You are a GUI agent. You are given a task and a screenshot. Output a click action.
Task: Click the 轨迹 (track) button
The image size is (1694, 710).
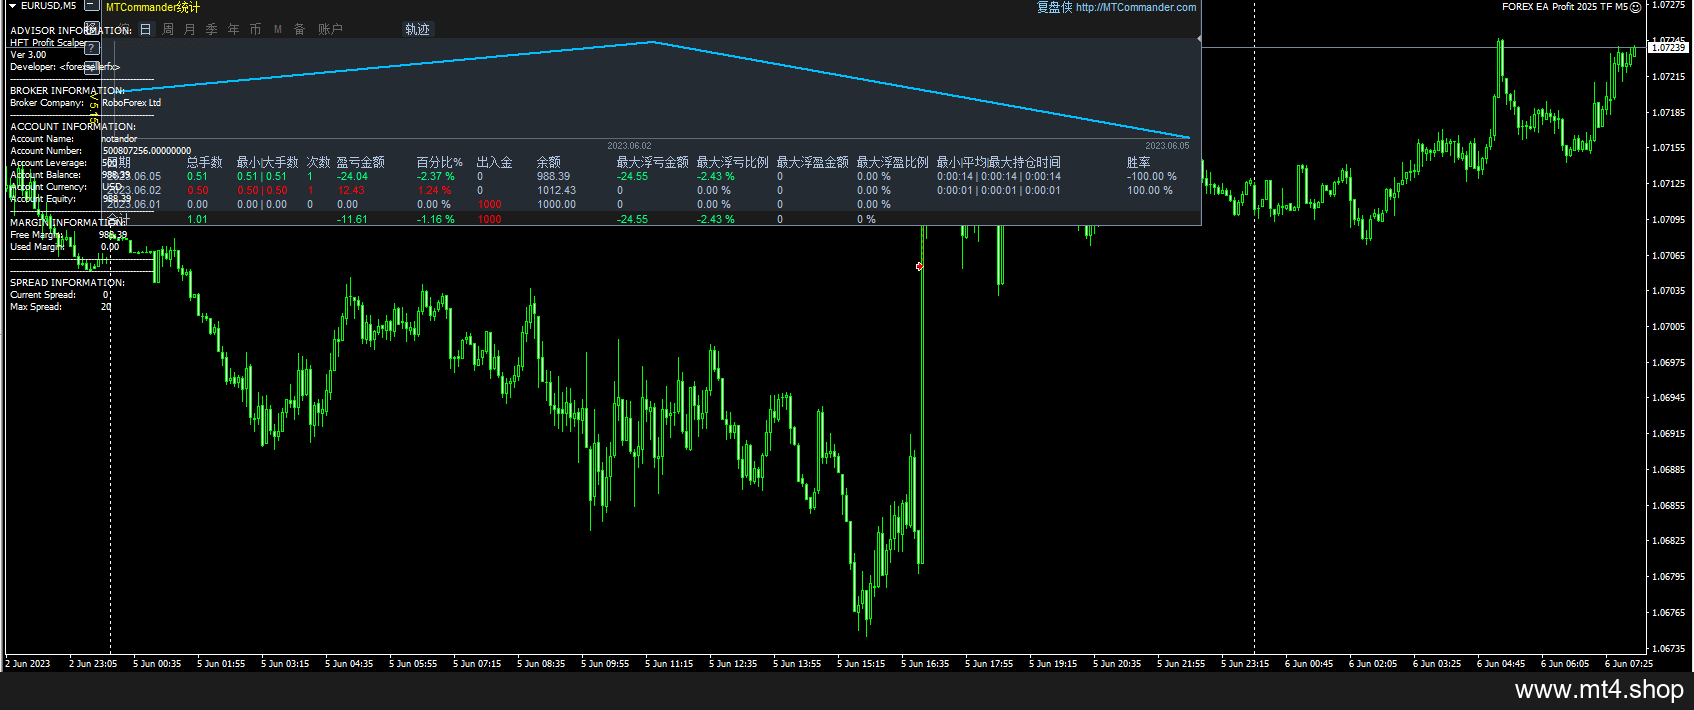click(417, 30)
